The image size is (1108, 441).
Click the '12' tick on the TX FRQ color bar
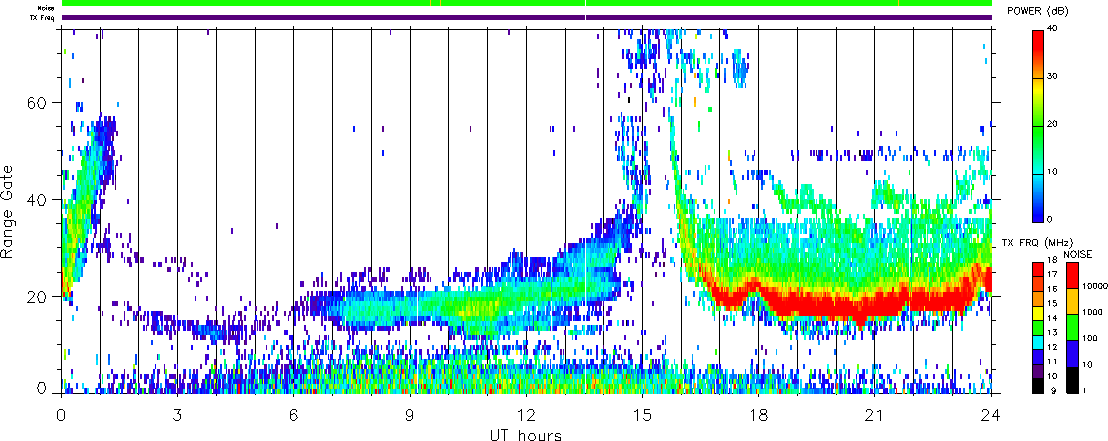[x=1051, y=347]
